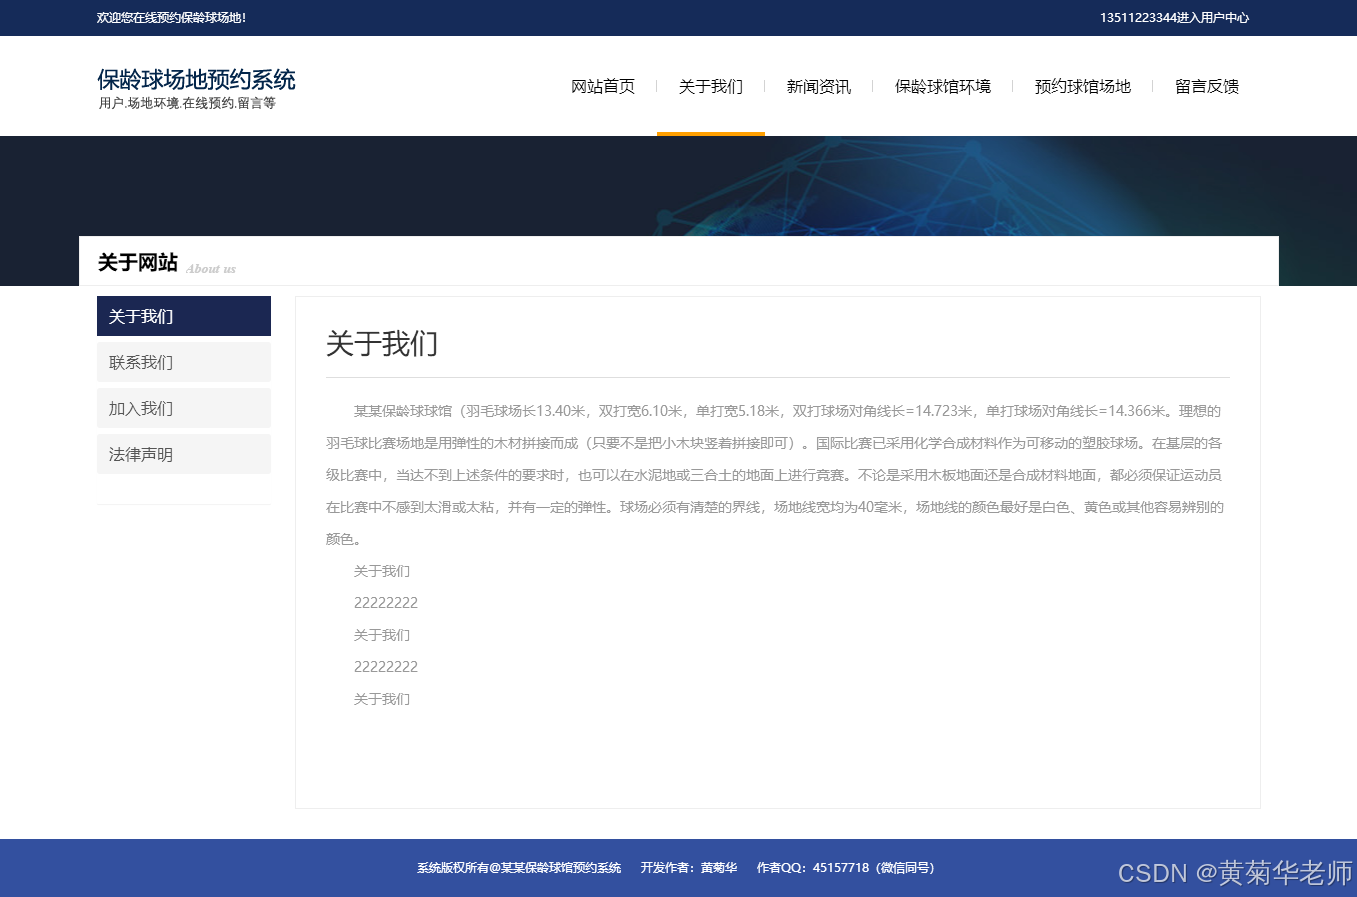Click the QQ number 45157718 in footer
1357x897 pixels.
click(x=837, y=867)
